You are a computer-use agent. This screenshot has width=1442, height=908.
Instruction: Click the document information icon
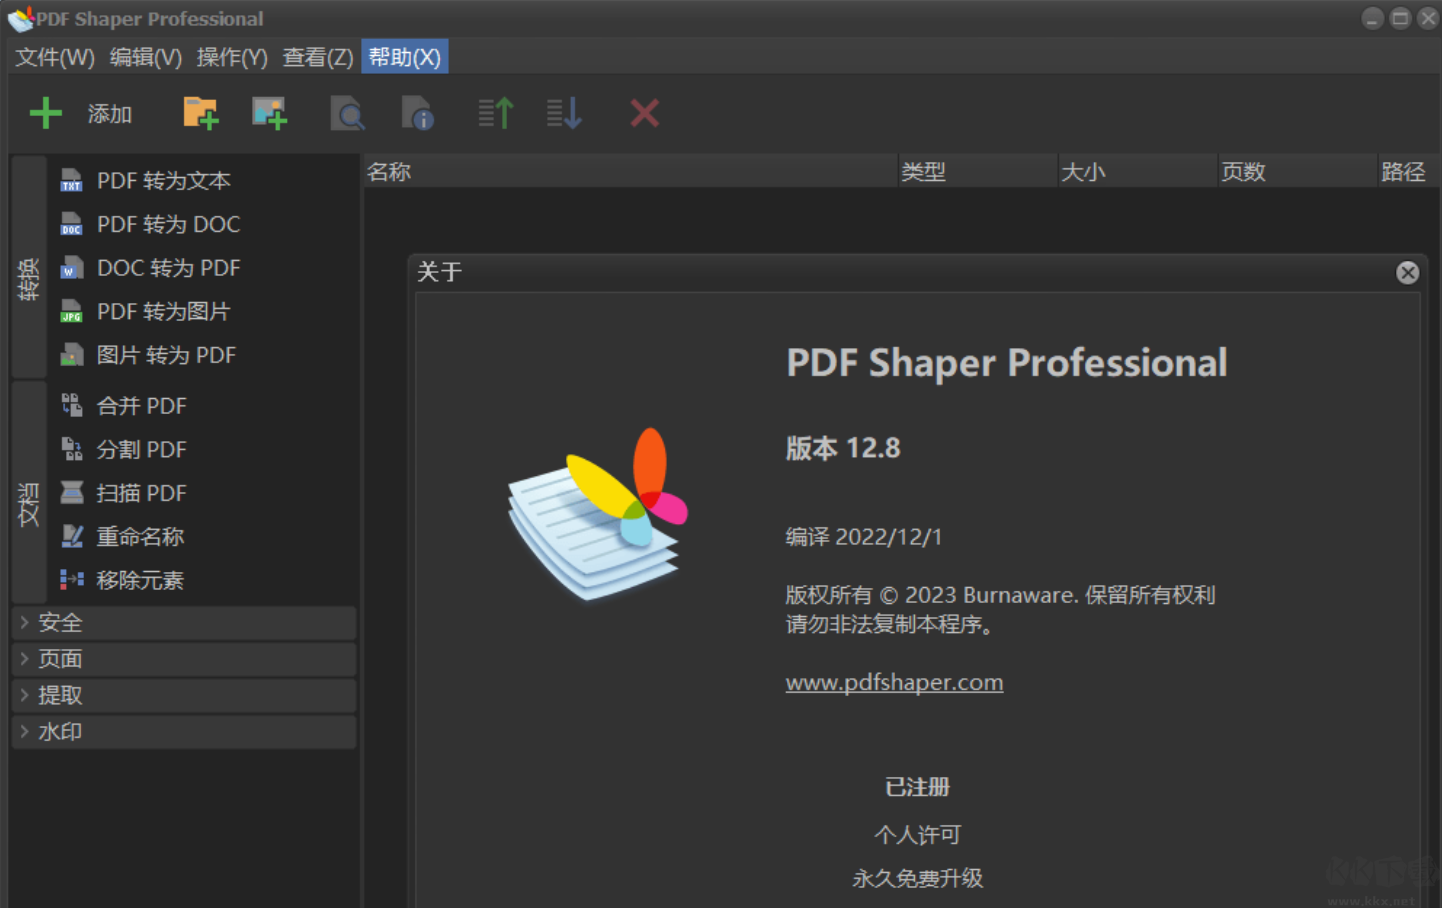(418, 113)
